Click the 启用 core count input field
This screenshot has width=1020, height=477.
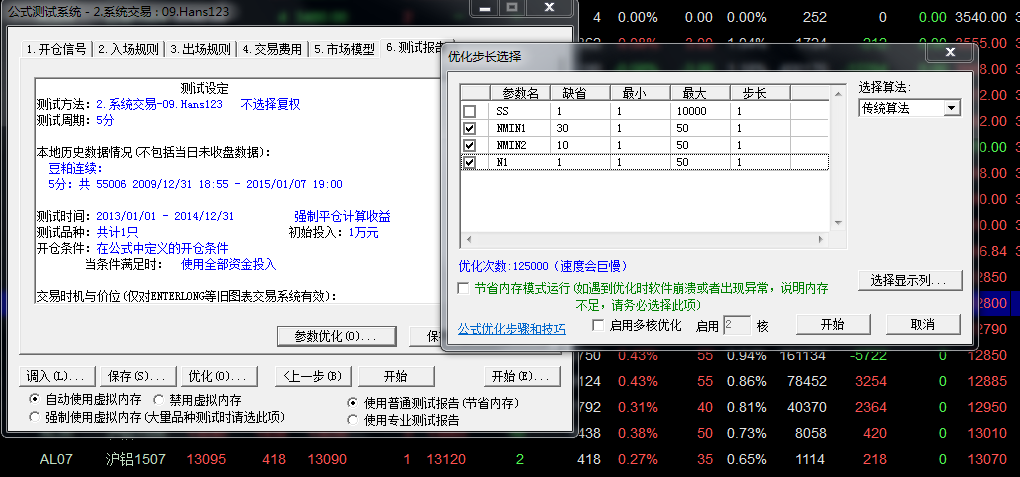pos(736,325)
